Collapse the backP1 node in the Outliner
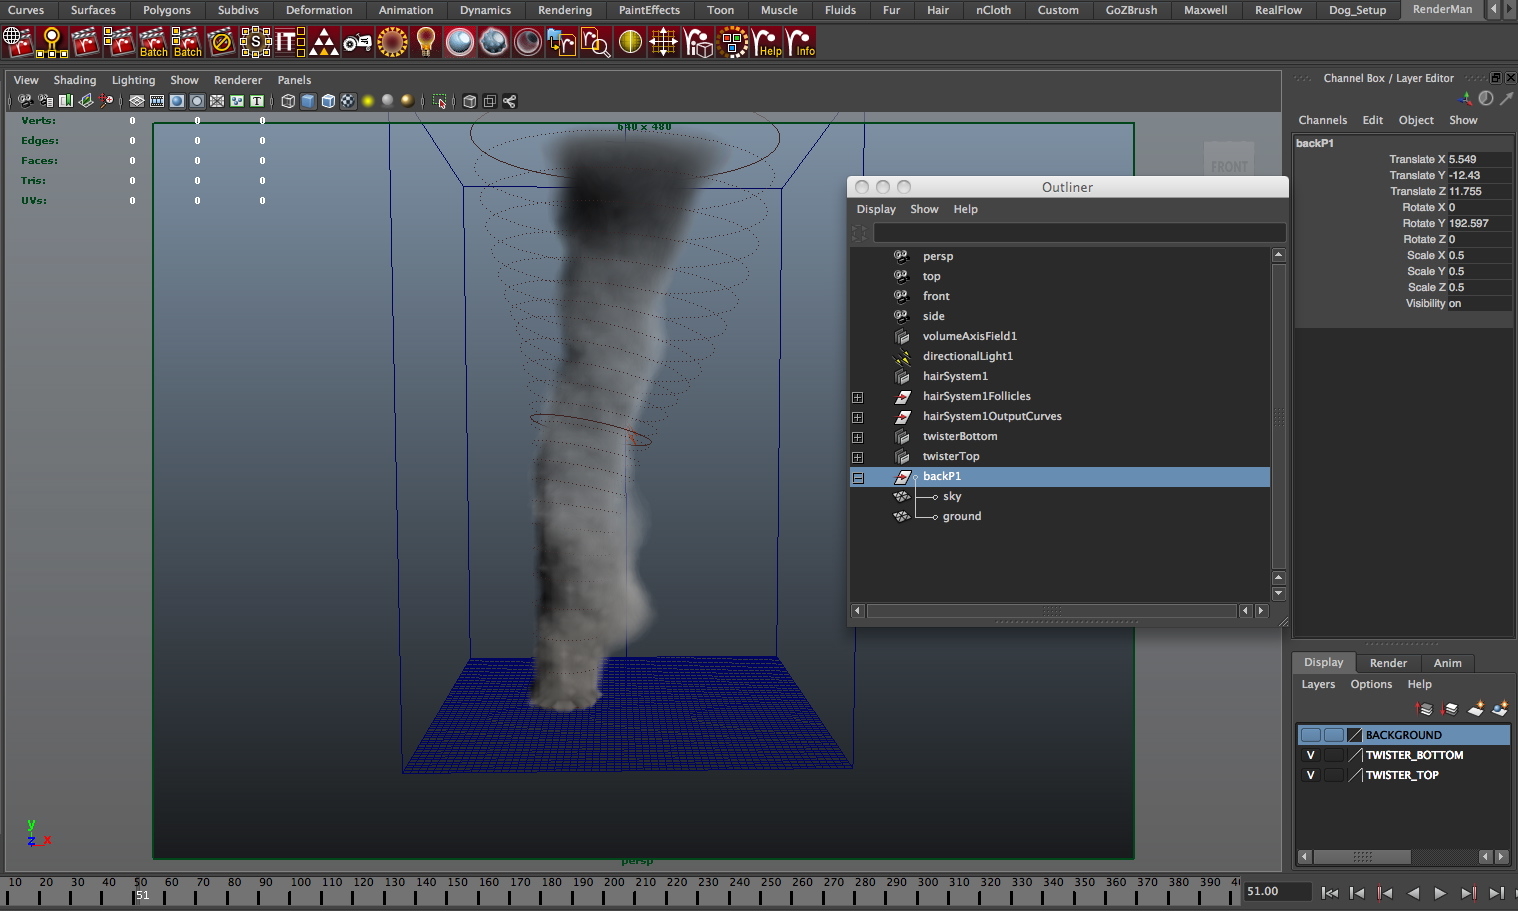Viewport: 1518px width, 911px height. coord(858,477)
